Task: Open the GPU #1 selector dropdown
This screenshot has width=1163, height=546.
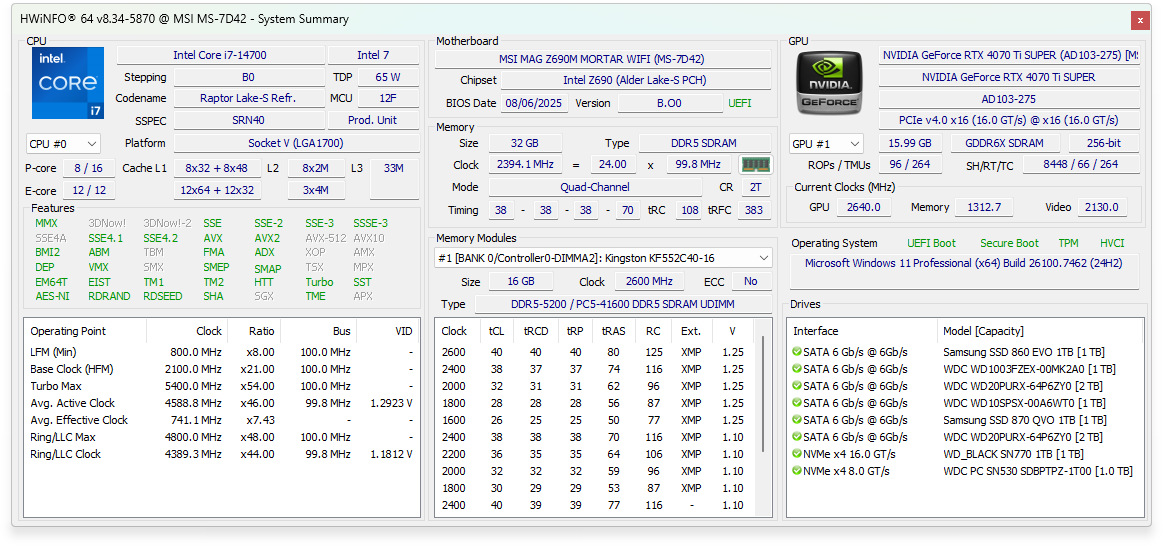Action: point(826,144)
